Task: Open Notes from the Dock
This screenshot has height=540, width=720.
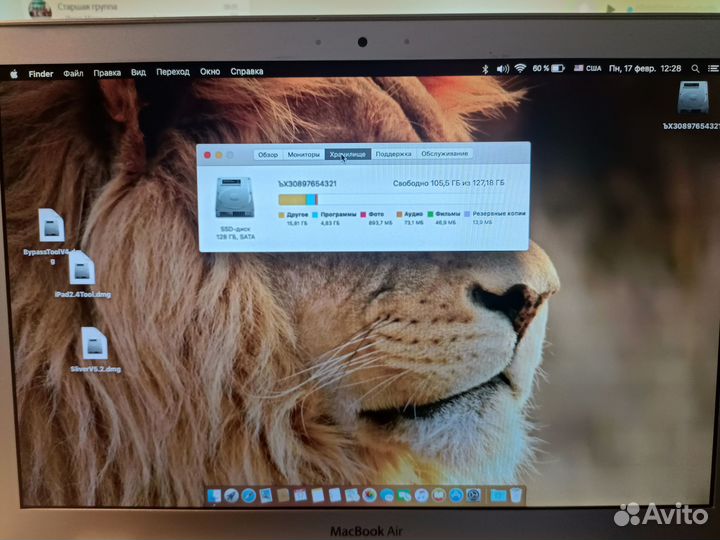Action: (x=318, y=495)
